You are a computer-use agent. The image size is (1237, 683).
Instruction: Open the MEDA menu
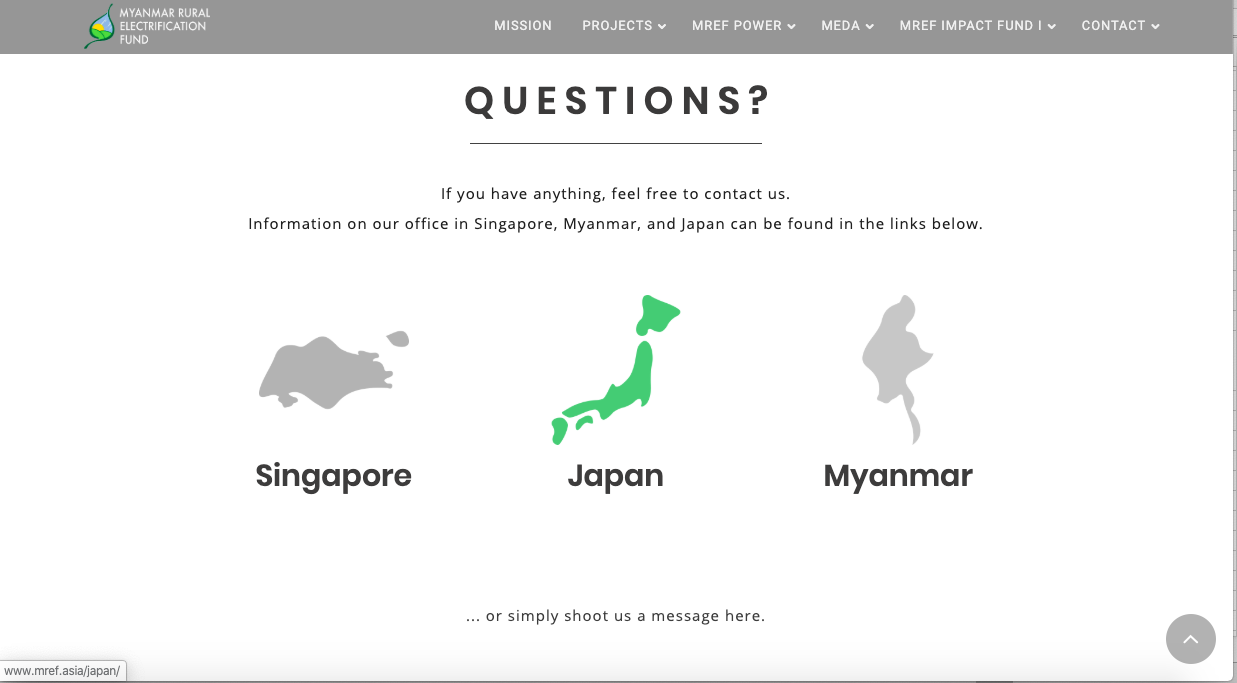pyautogui.click(x=840, y=26)
